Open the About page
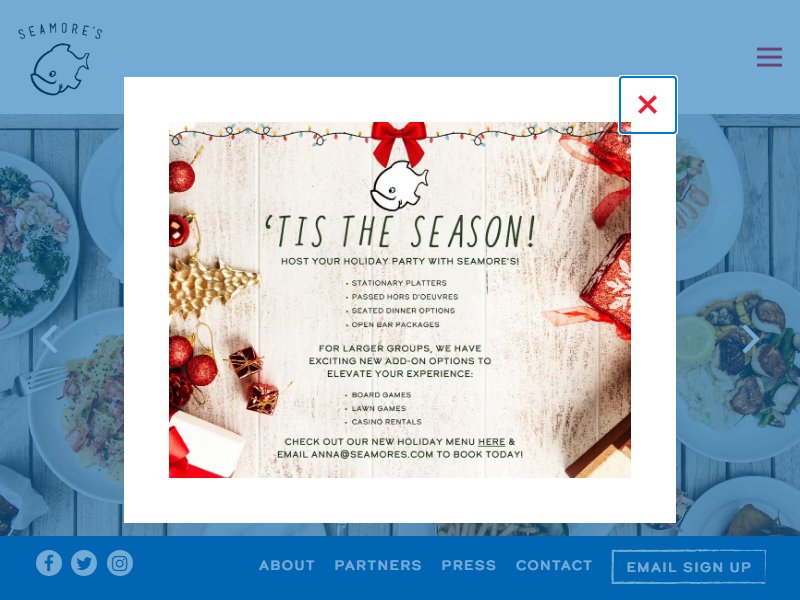Image resolution: width=800 pixels, height=600 pixels. (287, 565)
